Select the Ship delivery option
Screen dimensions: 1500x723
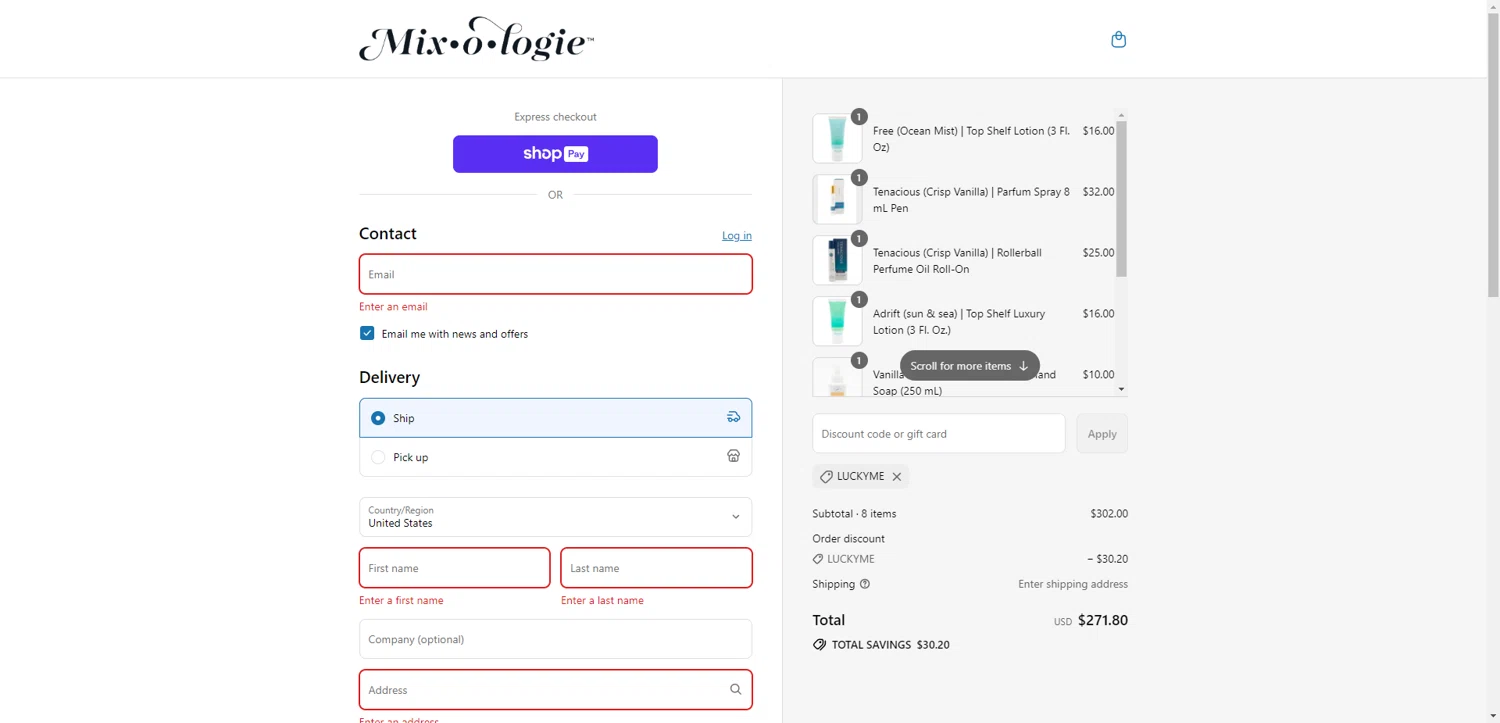(555, 418)
